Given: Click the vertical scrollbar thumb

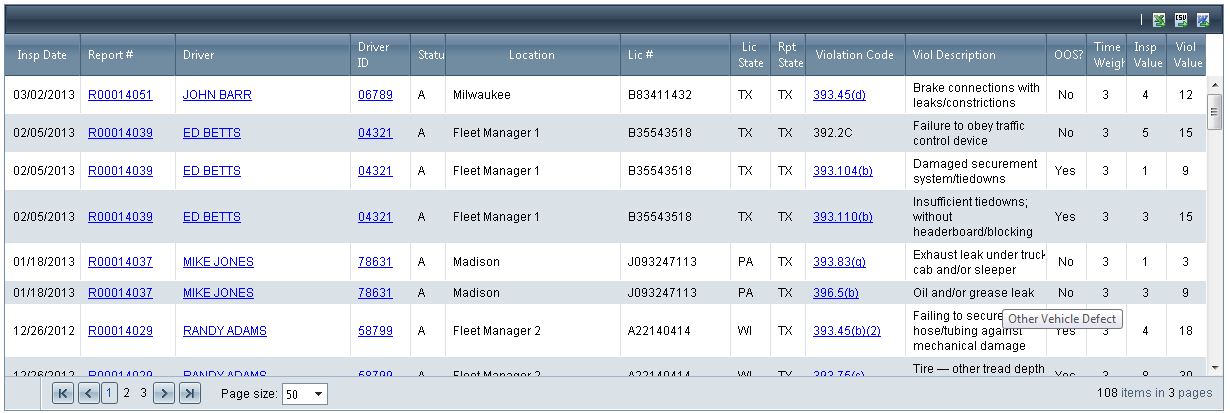Looking at the screenshot, I should point(1215,111).
